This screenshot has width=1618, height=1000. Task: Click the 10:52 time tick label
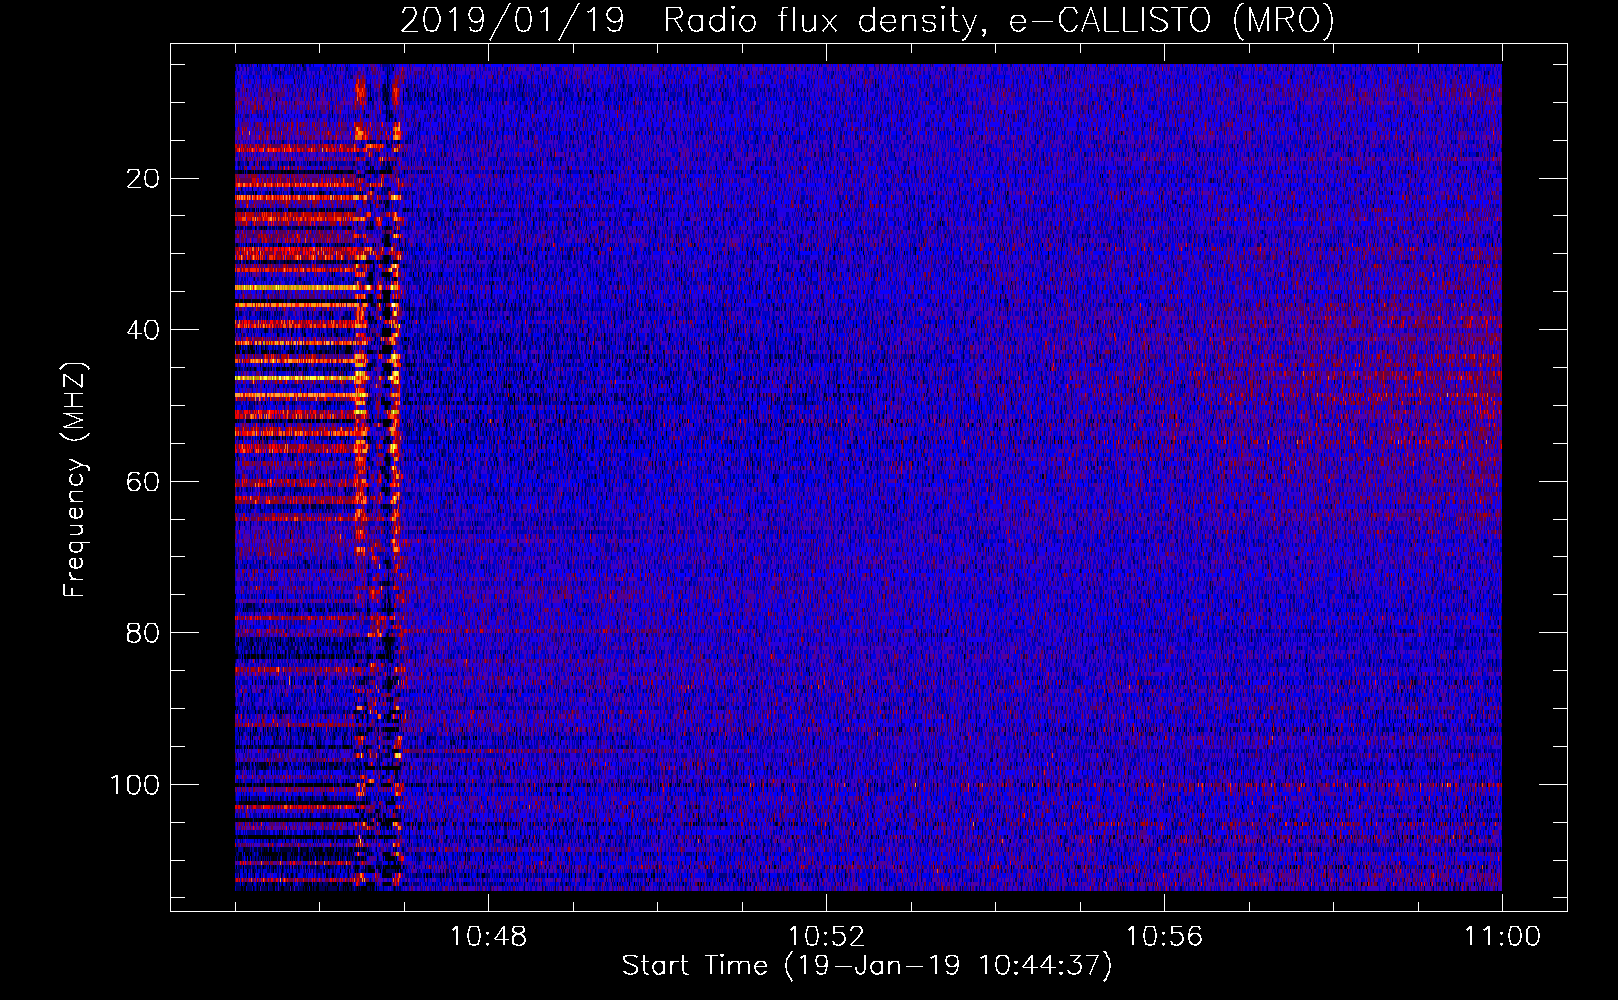(x=826, y=937)
